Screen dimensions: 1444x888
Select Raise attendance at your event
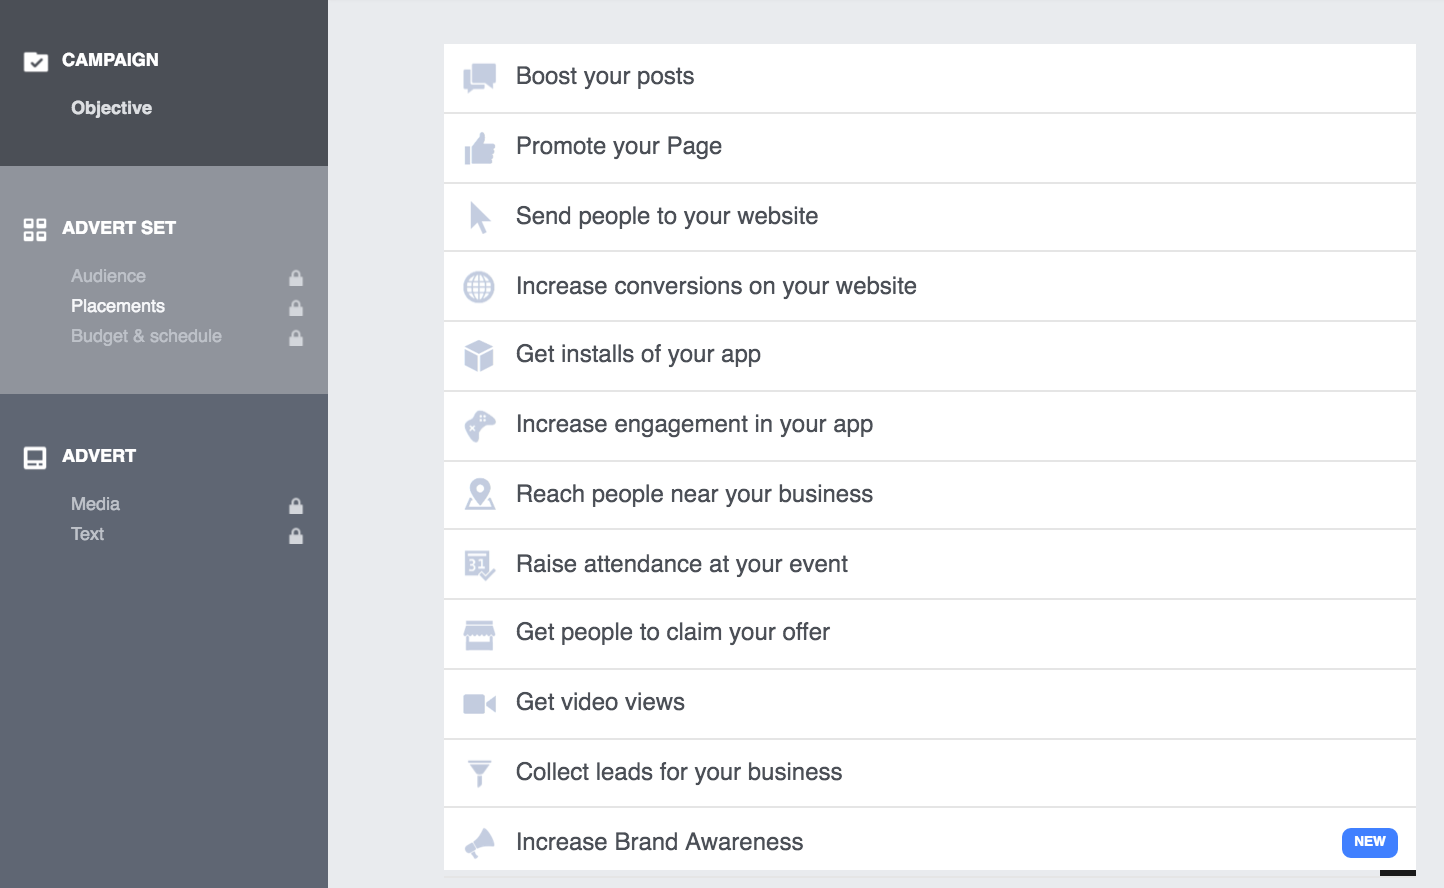[930, 565]
